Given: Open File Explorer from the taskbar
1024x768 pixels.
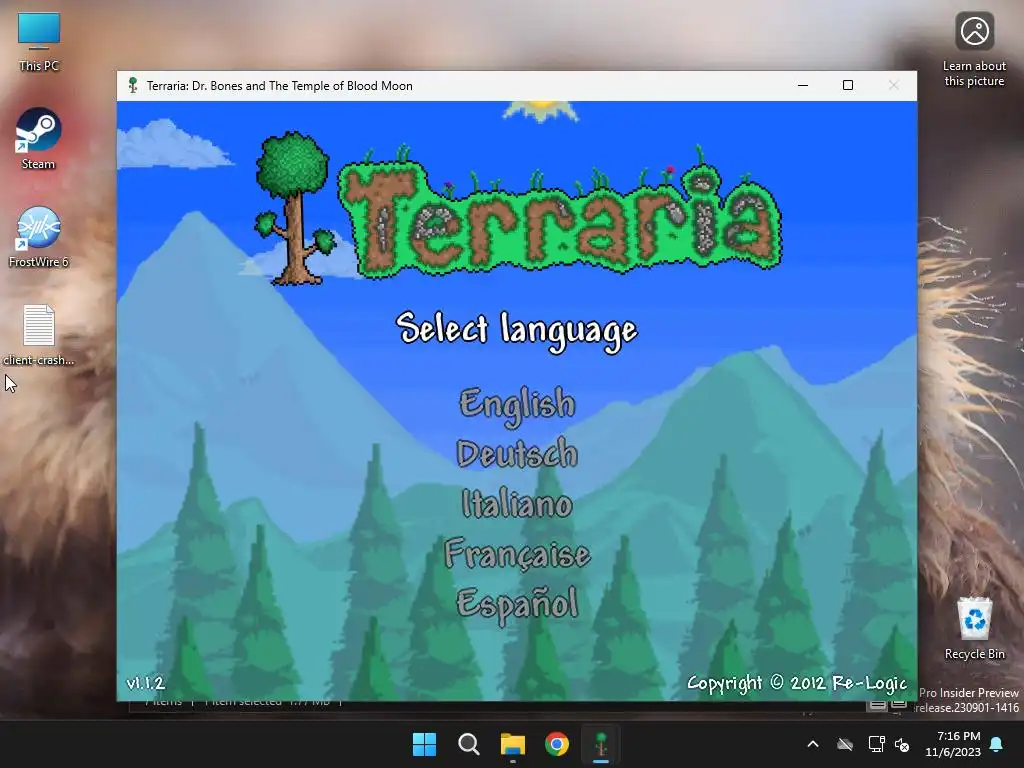Looking at the screenshot, I should [513, 744].
